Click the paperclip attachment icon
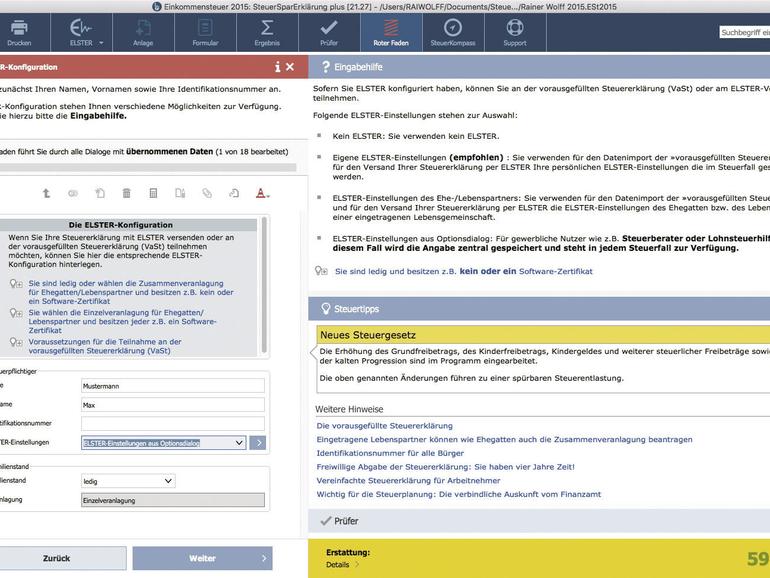770x578 pixels. [x=207, y=193]
